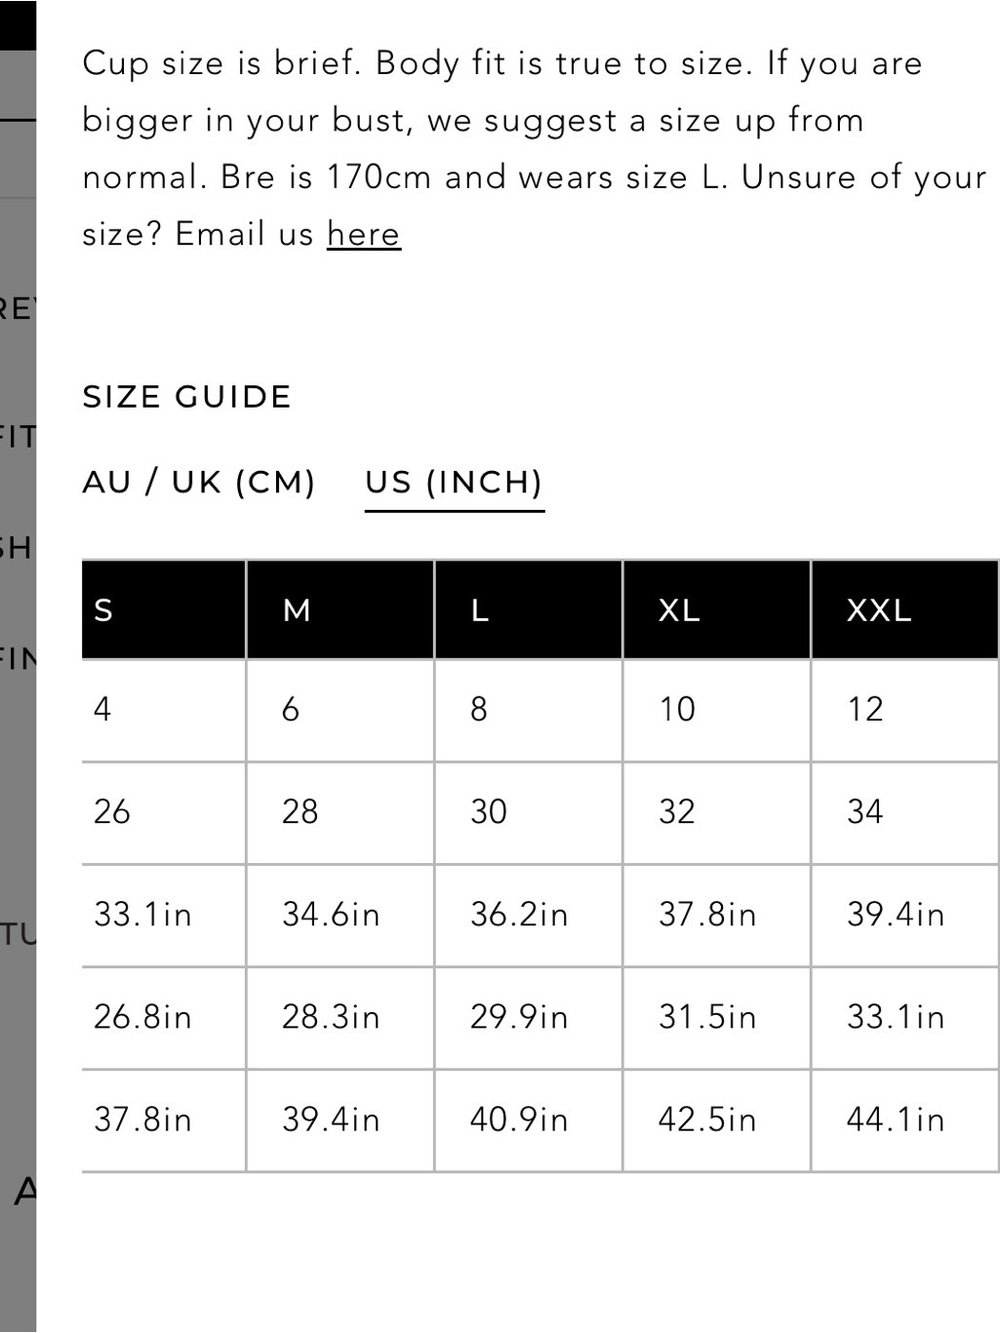Image resolution: width=1000 pixels, height=1333 pixels.
Task: Click the XL size column header
Action: click(x=716, y=609)
